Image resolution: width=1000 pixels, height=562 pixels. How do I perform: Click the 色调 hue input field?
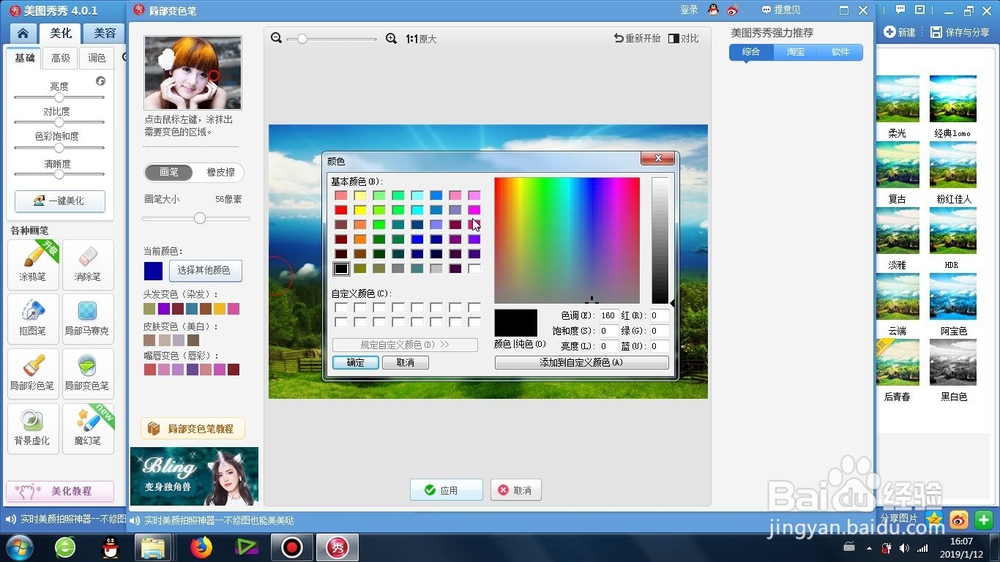coord(608,315)
